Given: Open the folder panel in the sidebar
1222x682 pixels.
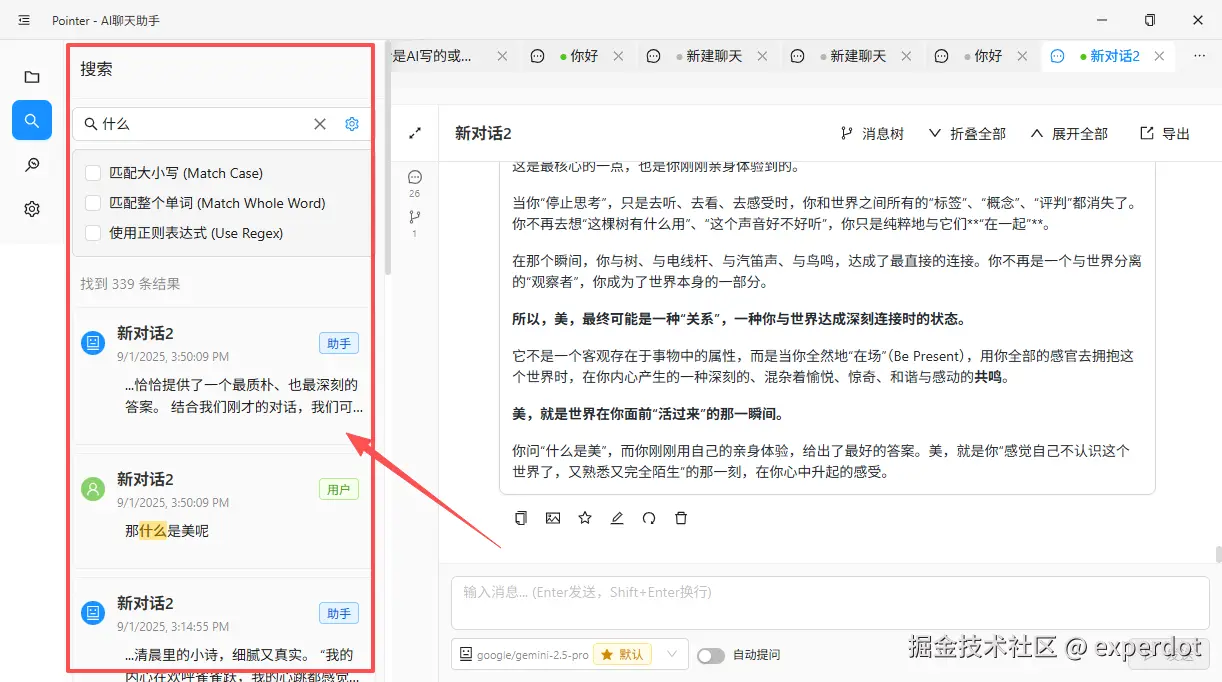Looking at the screenshot, I should coord(32,77).
